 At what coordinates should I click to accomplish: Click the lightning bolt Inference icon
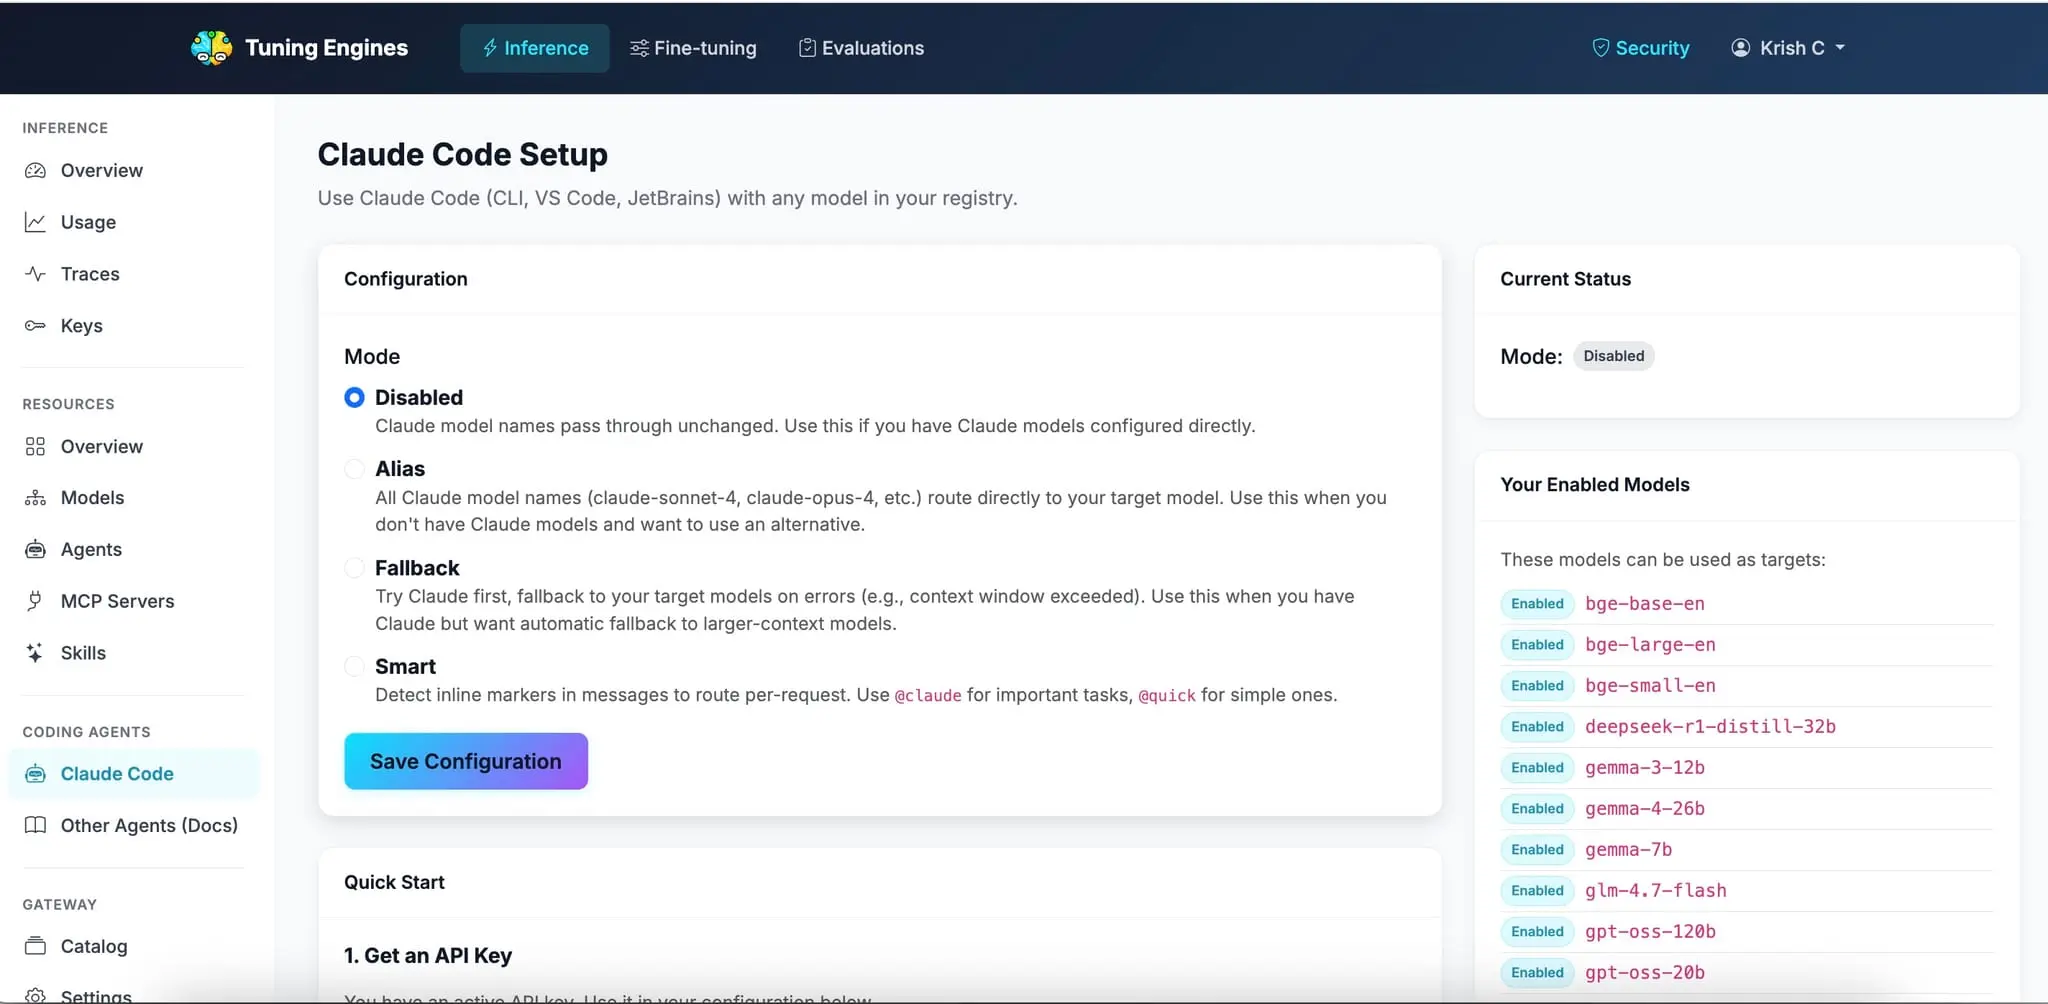[x=490, y=48]
